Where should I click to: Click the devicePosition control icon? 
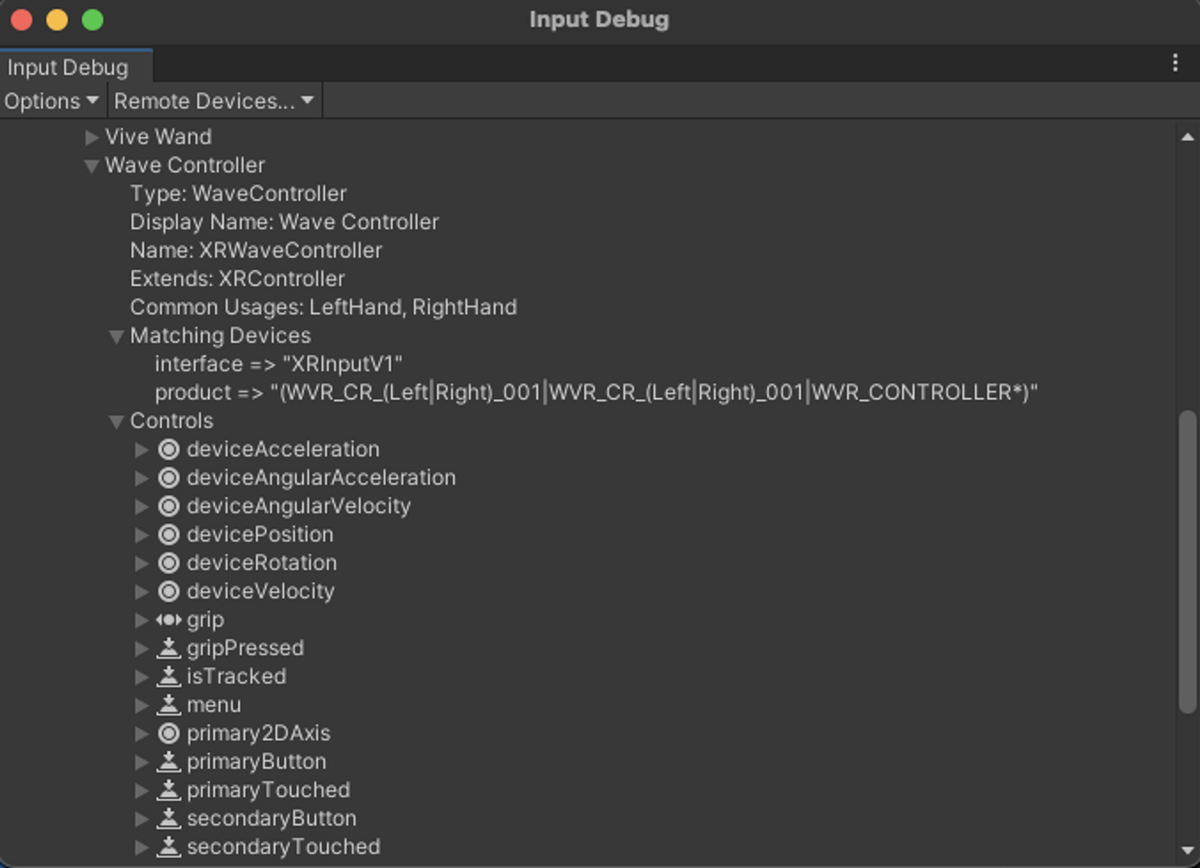tap(168, 535)
